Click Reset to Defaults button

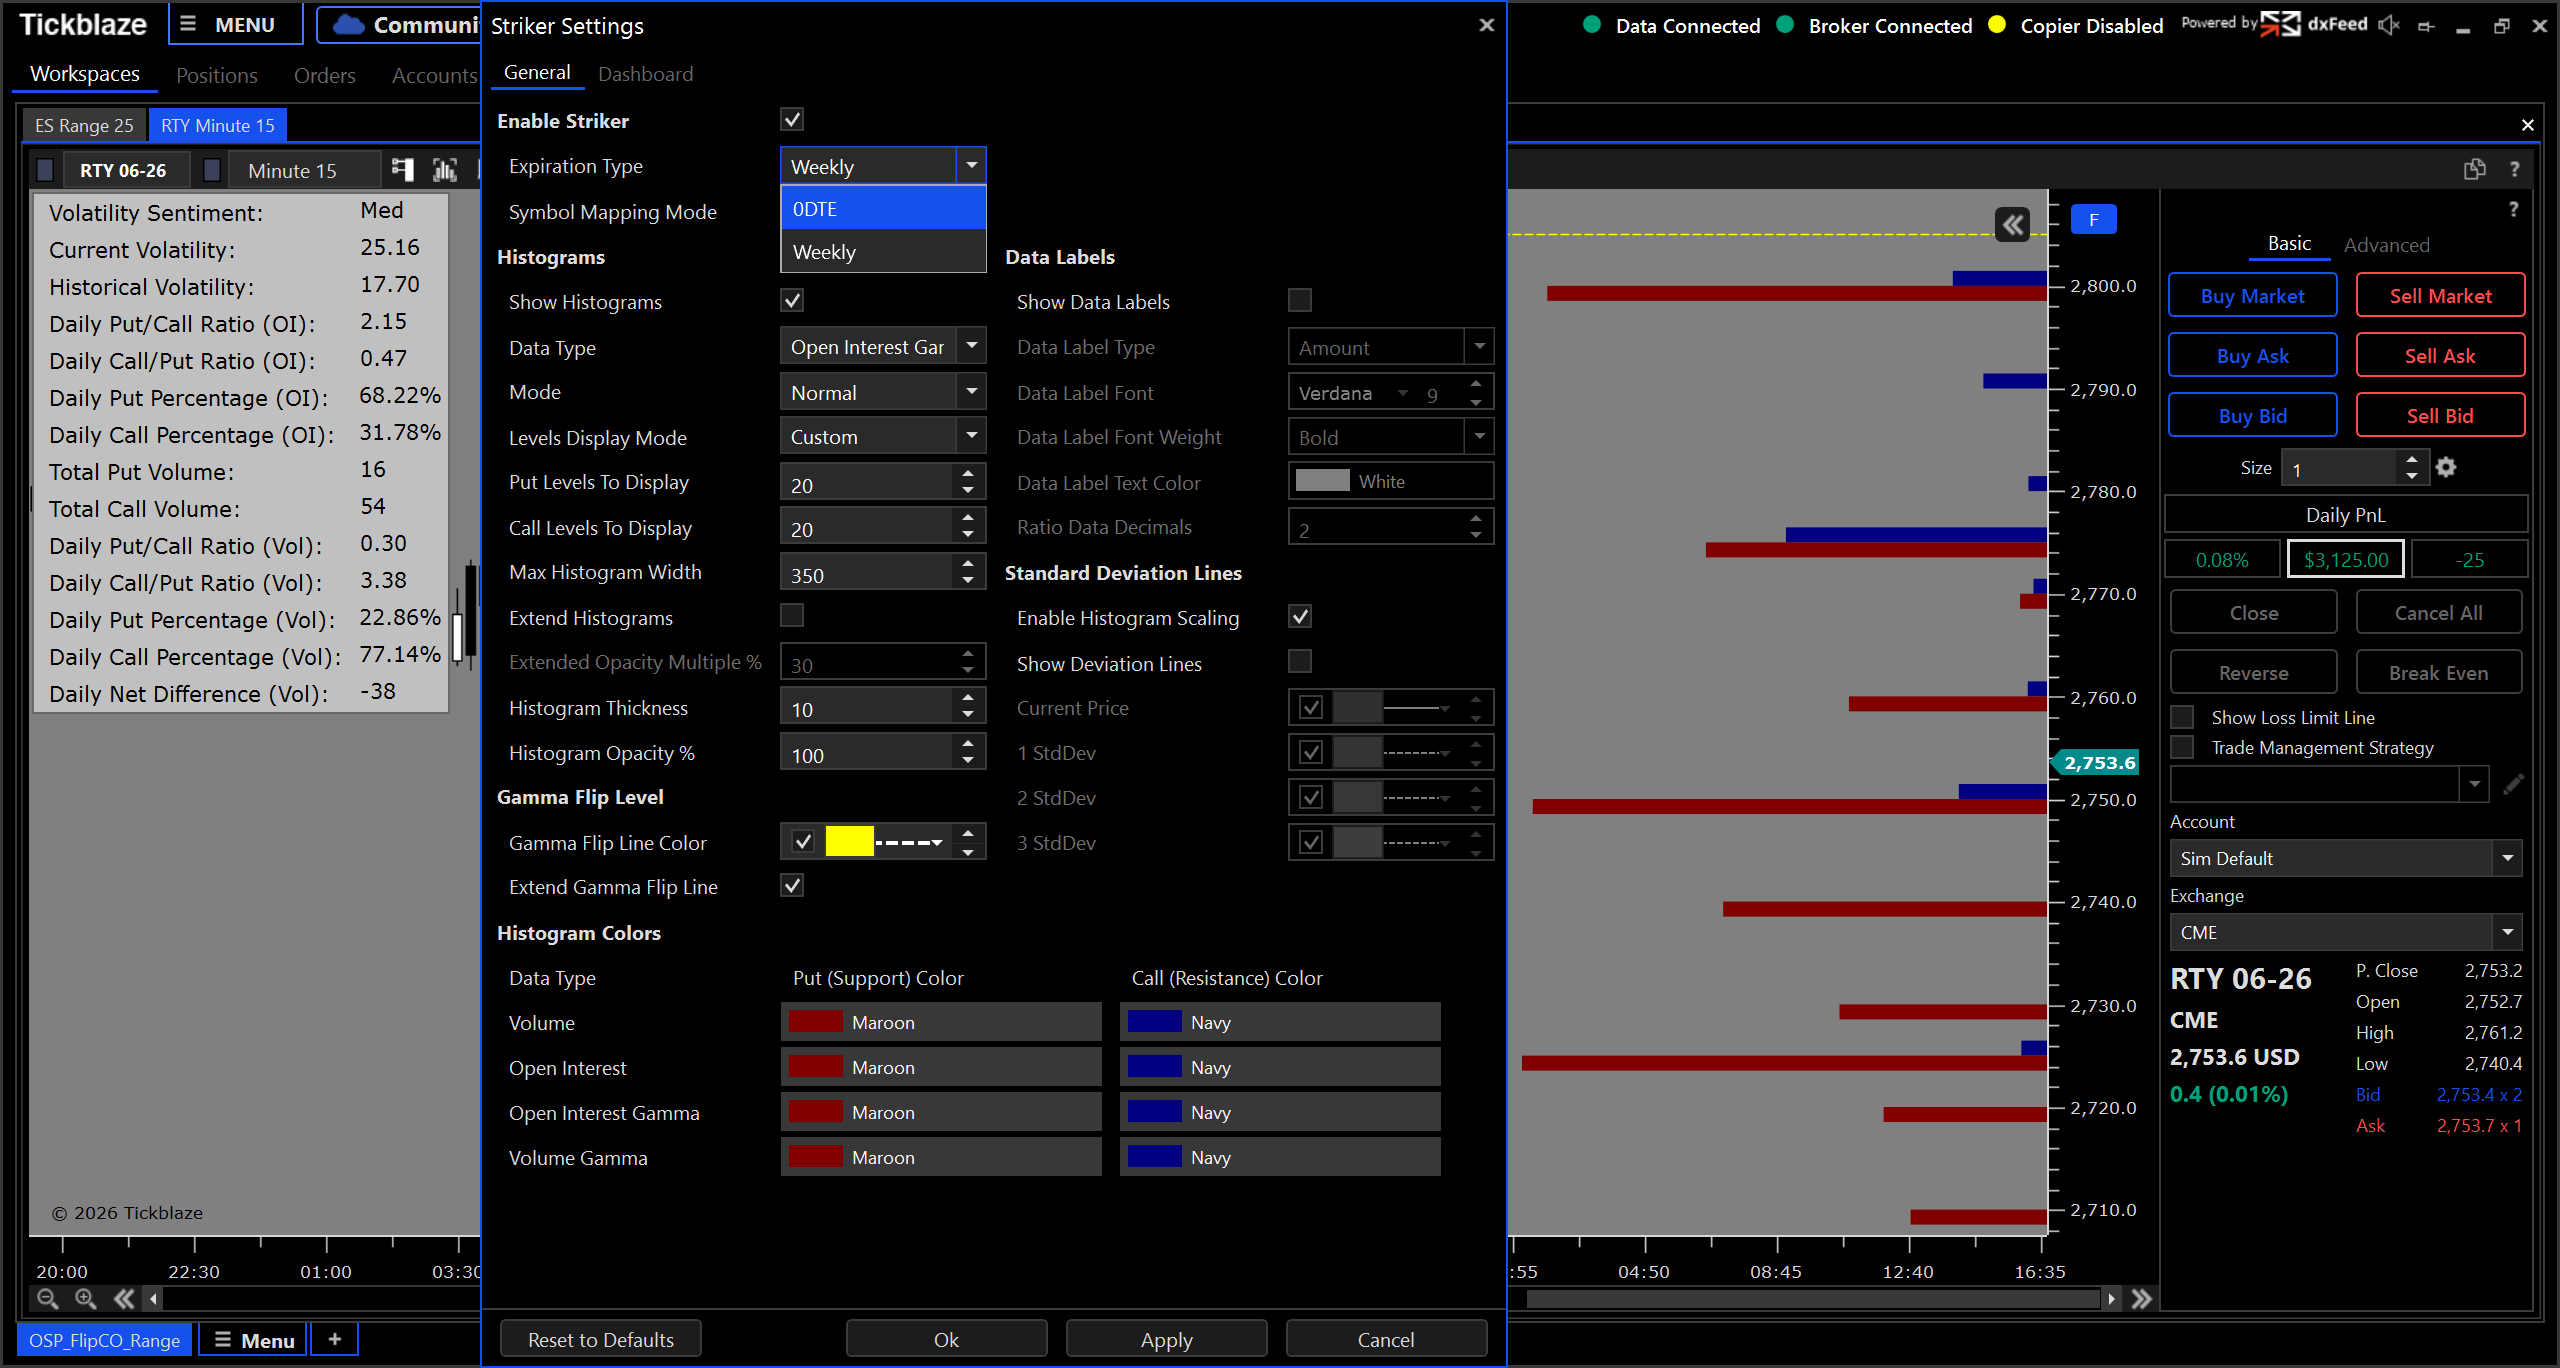[x=601, y=1339]
